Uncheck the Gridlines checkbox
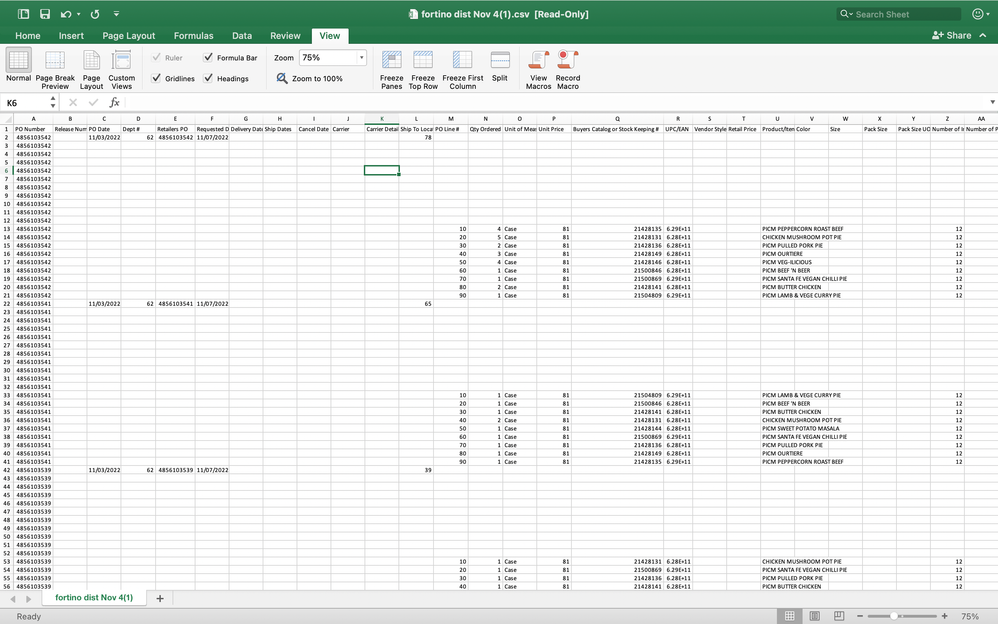This screenshot has width=998, height=624. click(x=157, y=78)
